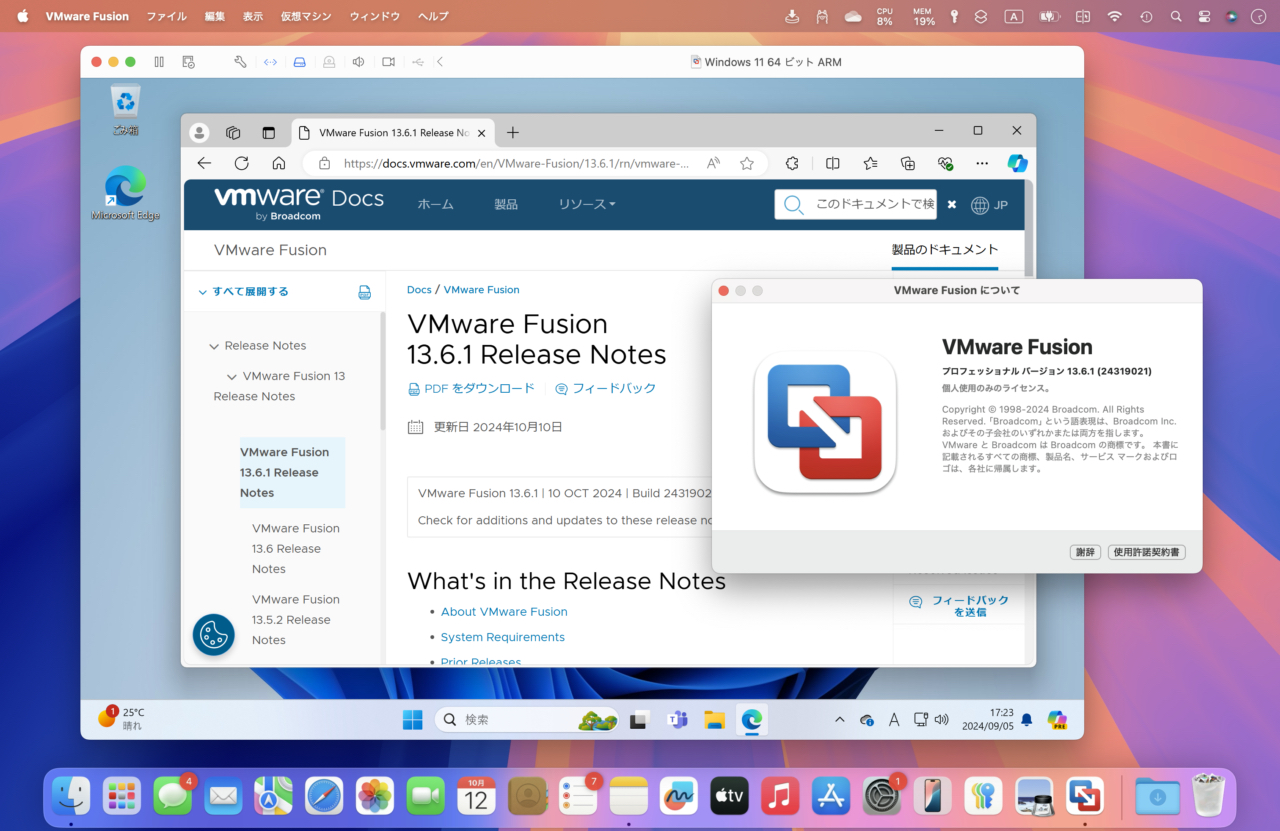Open Edge workspaces icon
Image resolution: width=1280 pixels, height=831 pixels.
click(x=233, y=133)
